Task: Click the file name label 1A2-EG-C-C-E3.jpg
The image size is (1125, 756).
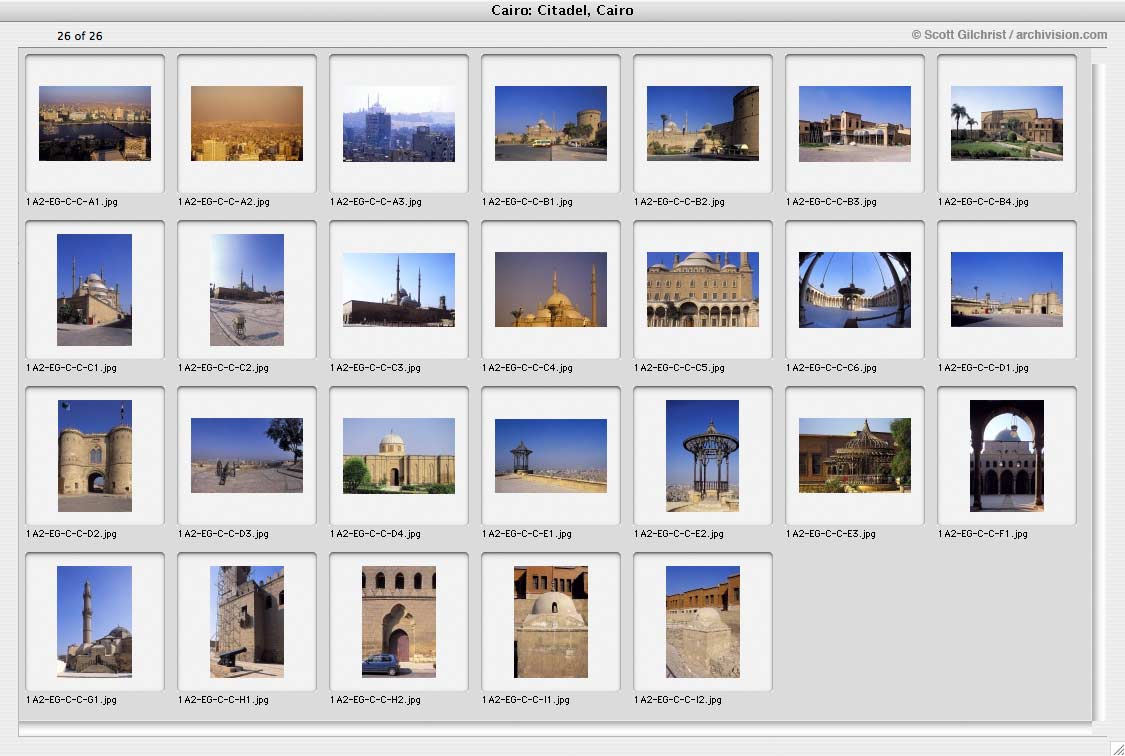Action: pyautogui.click(x=832, y=534)
